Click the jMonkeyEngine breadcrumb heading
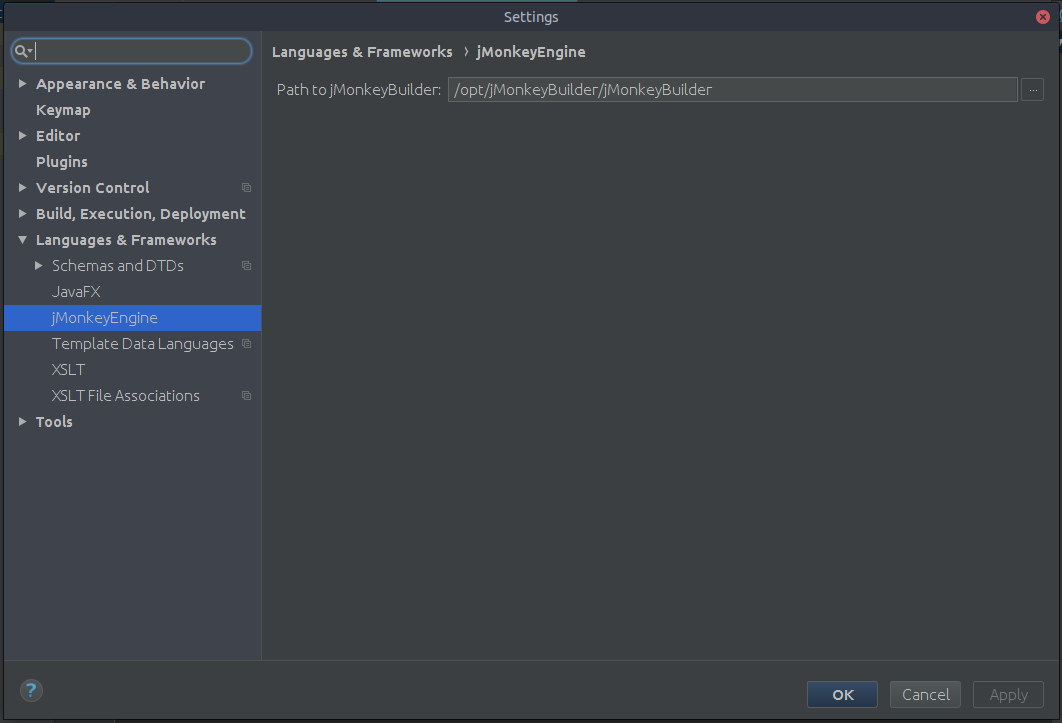 531,52
